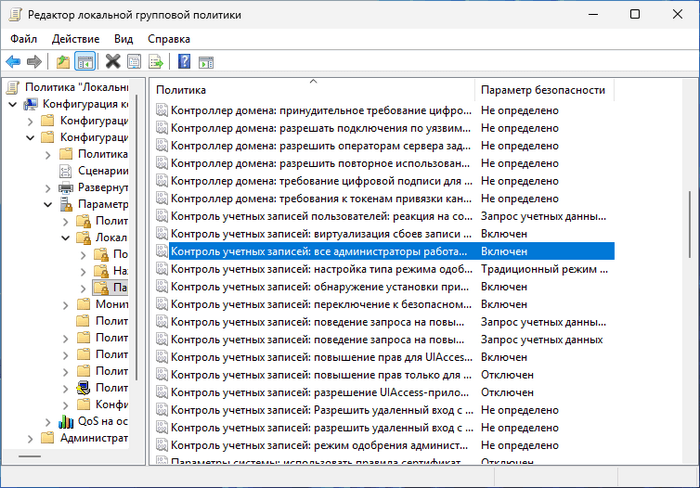Viewport: 700px width, 488px height.
Task: Select the highlighted Па folder in tree
Action: tap(110, 288)
